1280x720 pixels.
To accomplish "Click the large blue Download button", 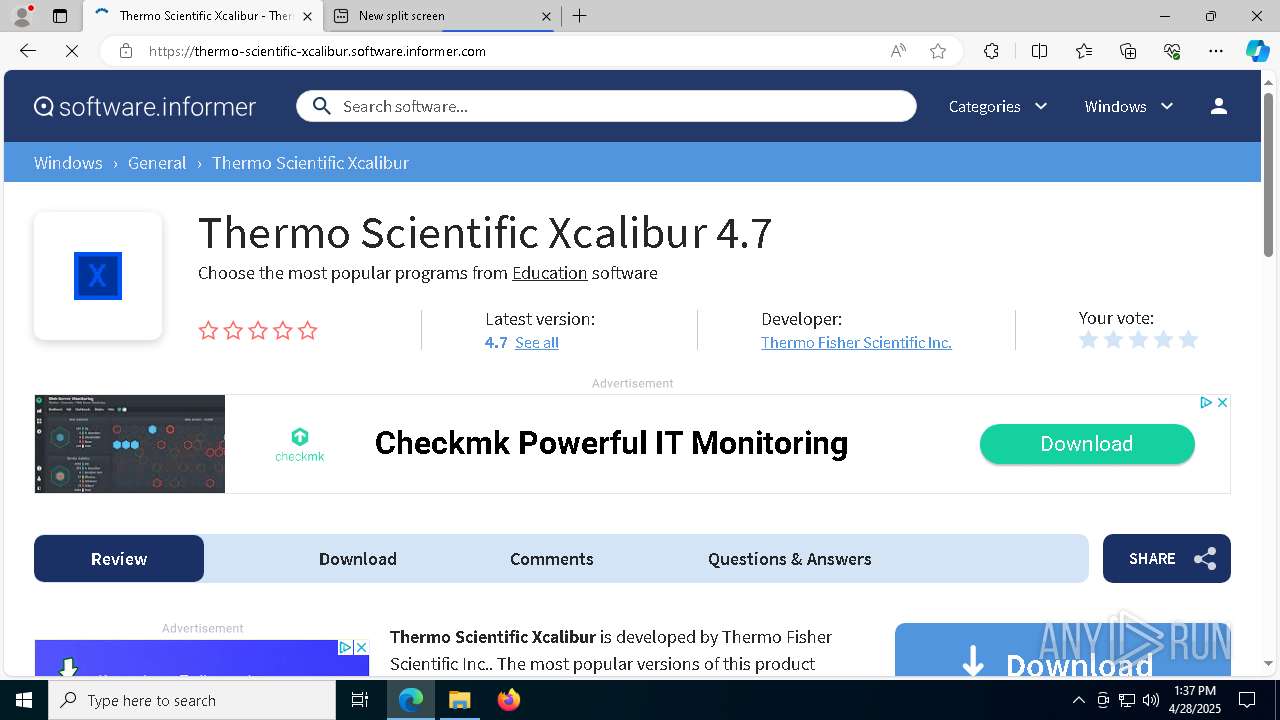I will pyautogui.click(x=1063, y=649).
